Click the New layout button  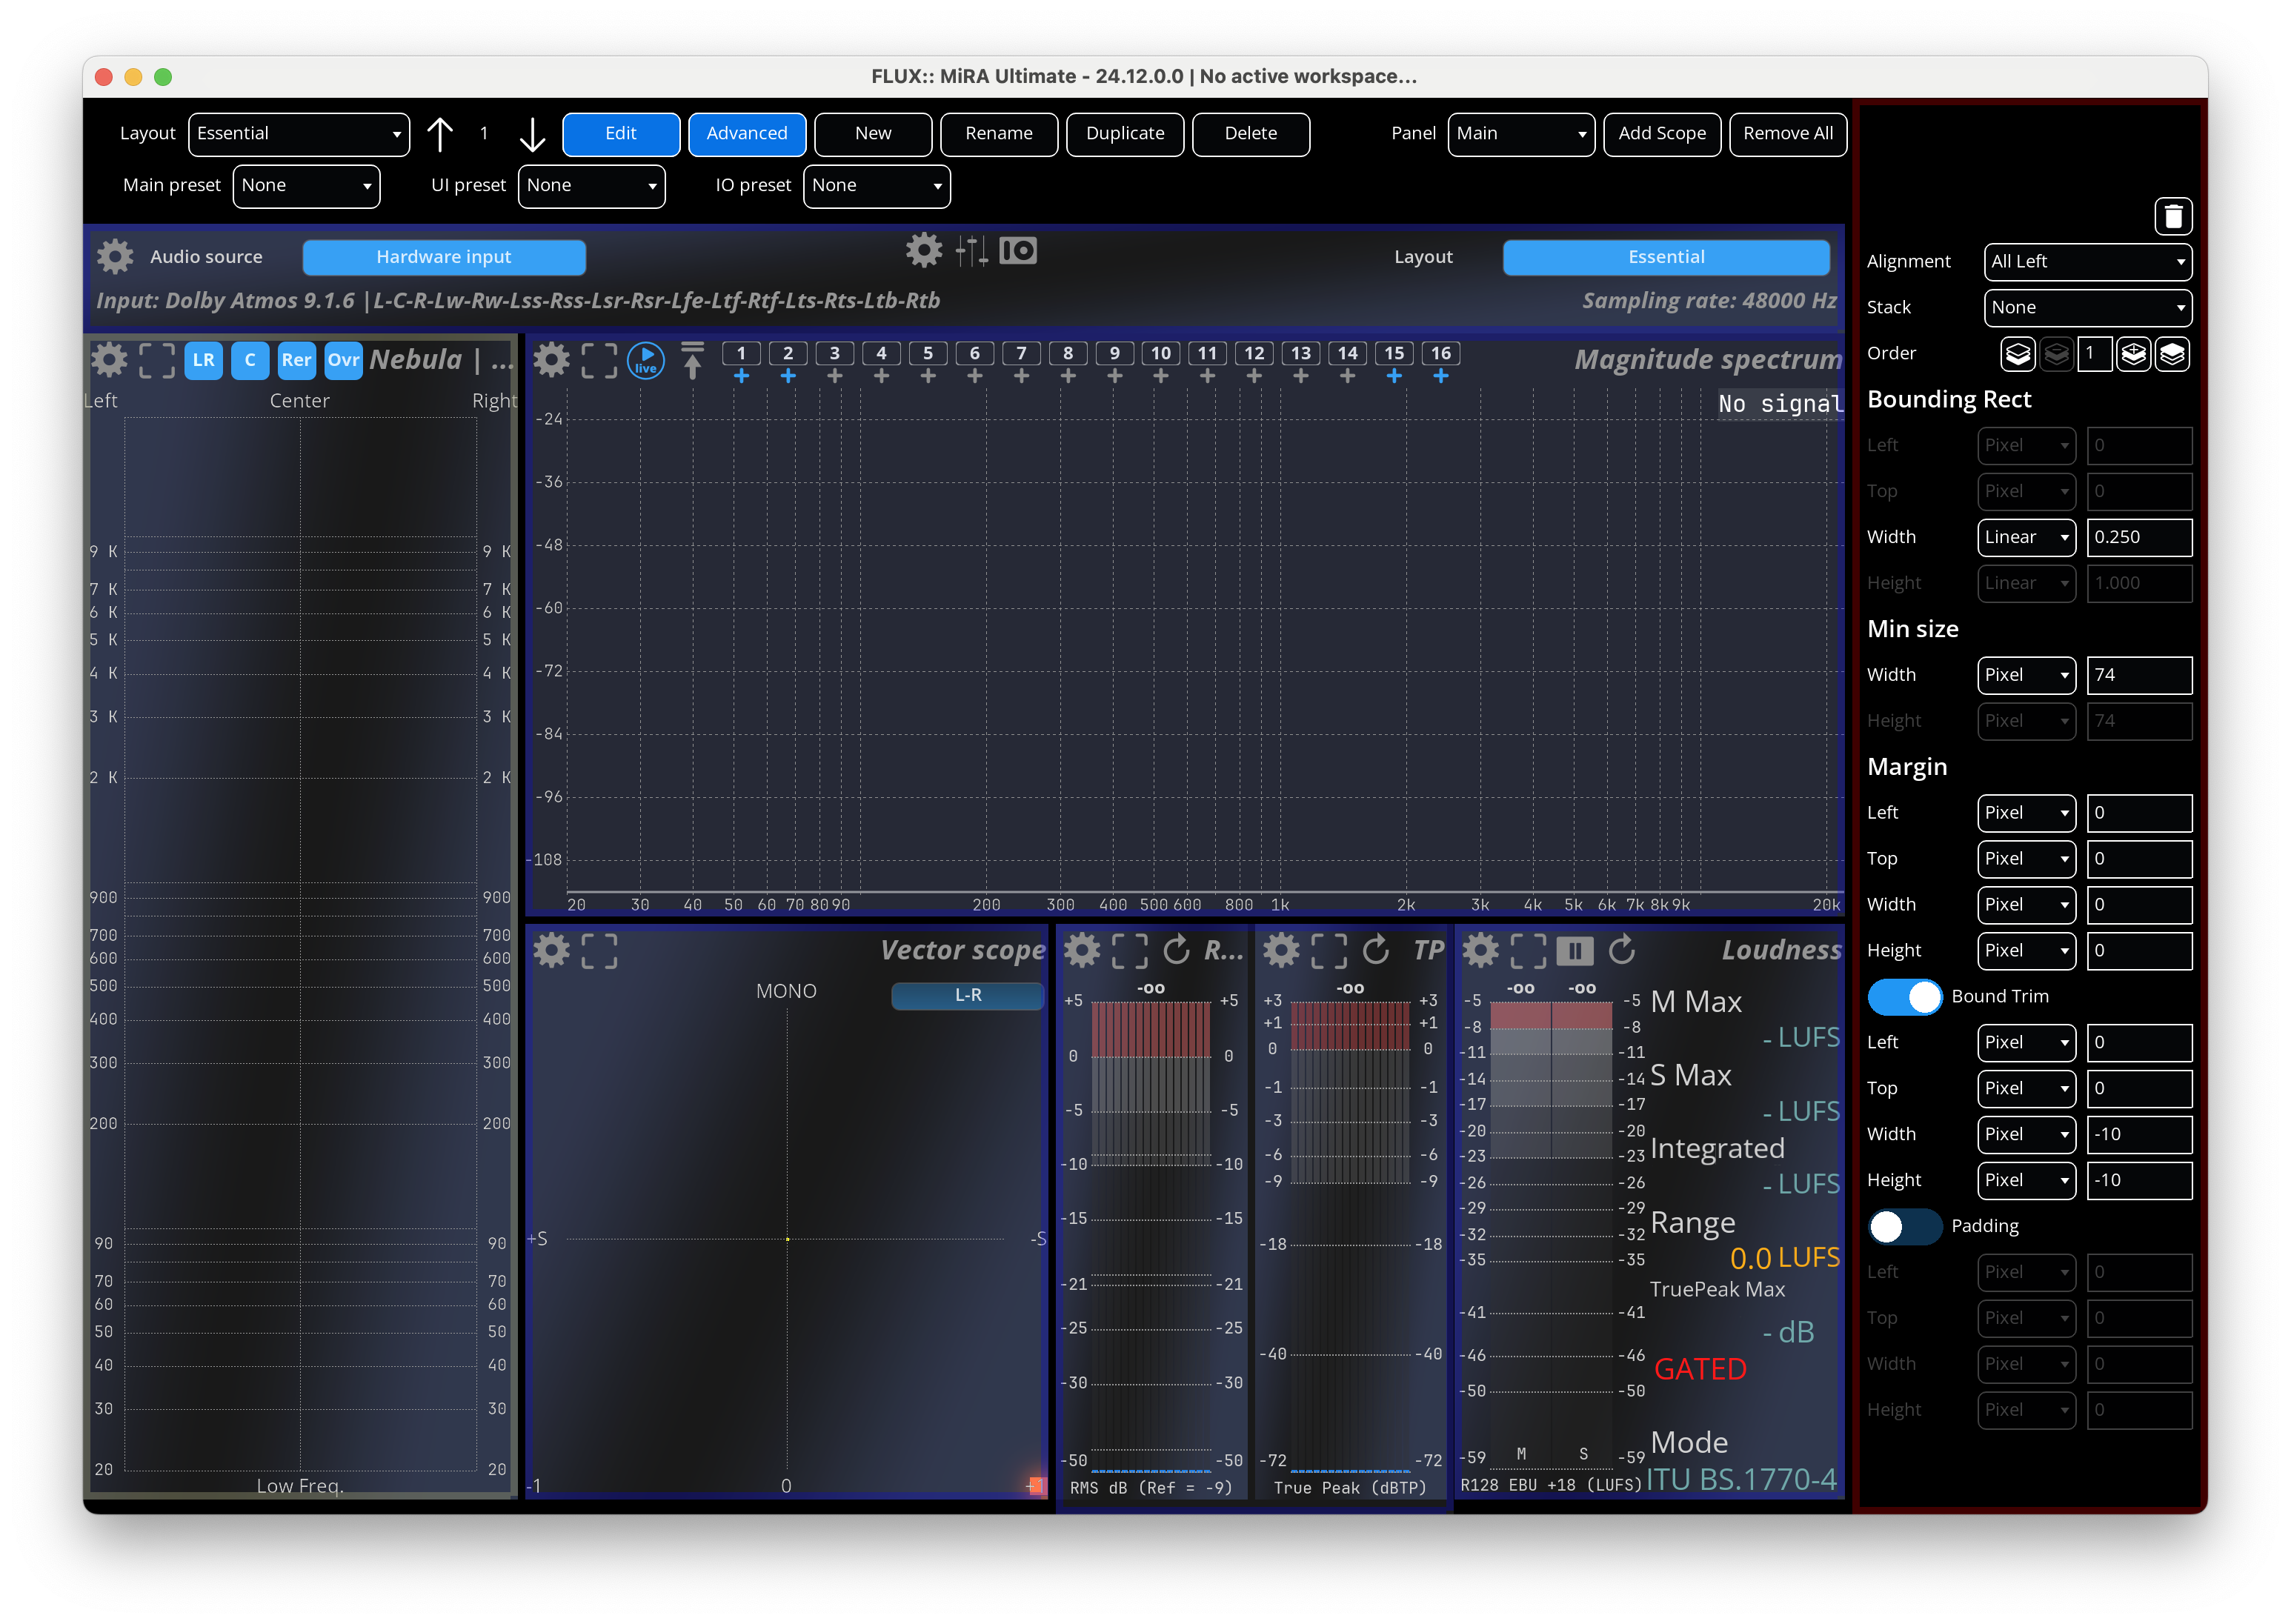pos(872,134)
